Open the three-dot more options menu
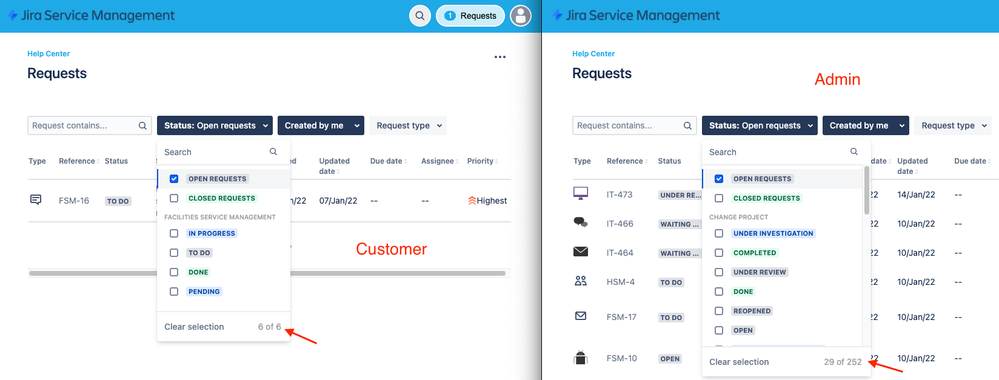Screen dimensions: 999x380 point(500,57)
